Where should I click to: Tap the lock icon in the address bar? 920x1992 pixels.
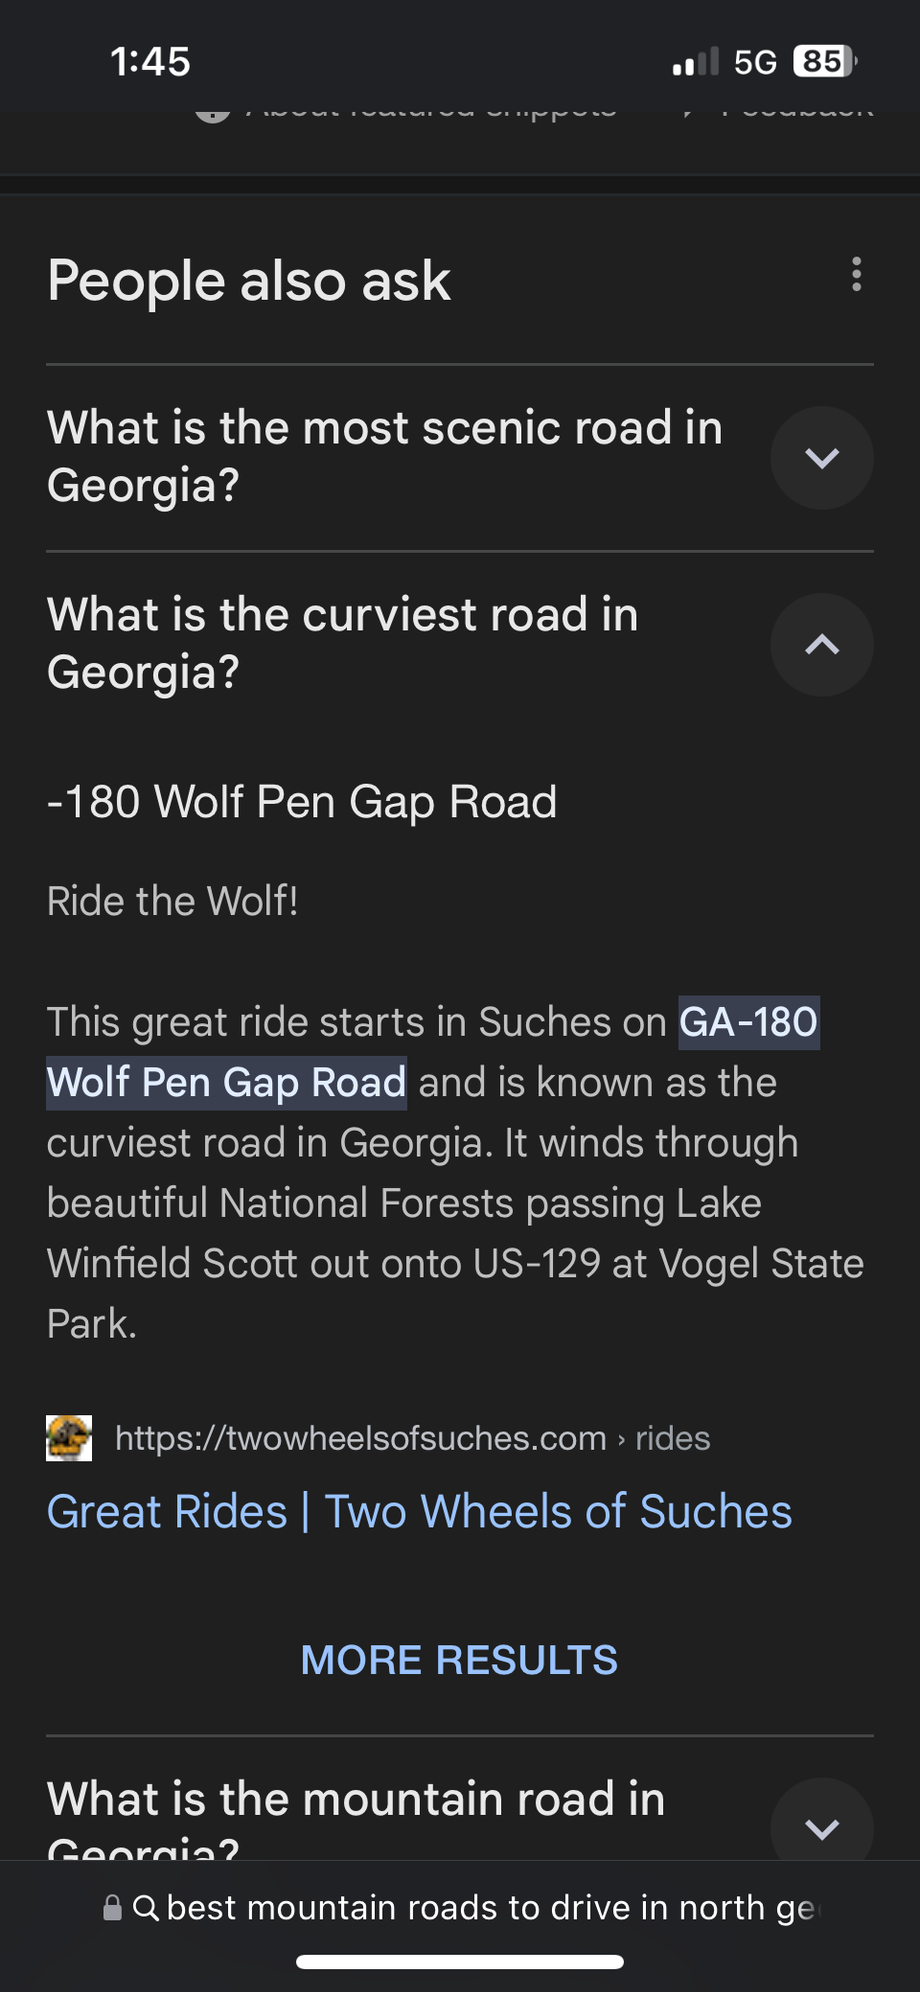(x=113, y=1908)
